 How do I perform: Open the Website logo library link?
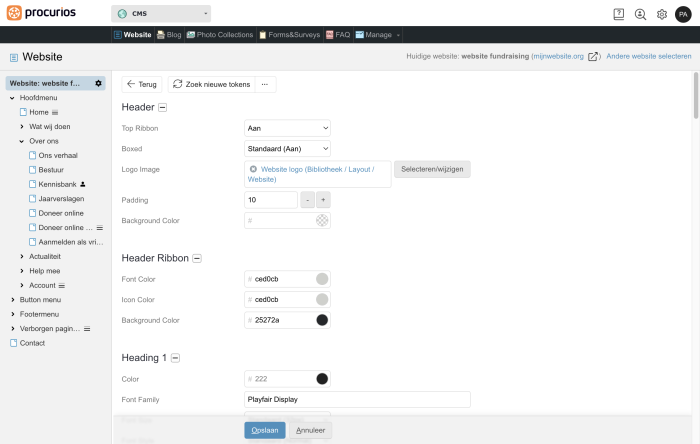coord(312,174)
